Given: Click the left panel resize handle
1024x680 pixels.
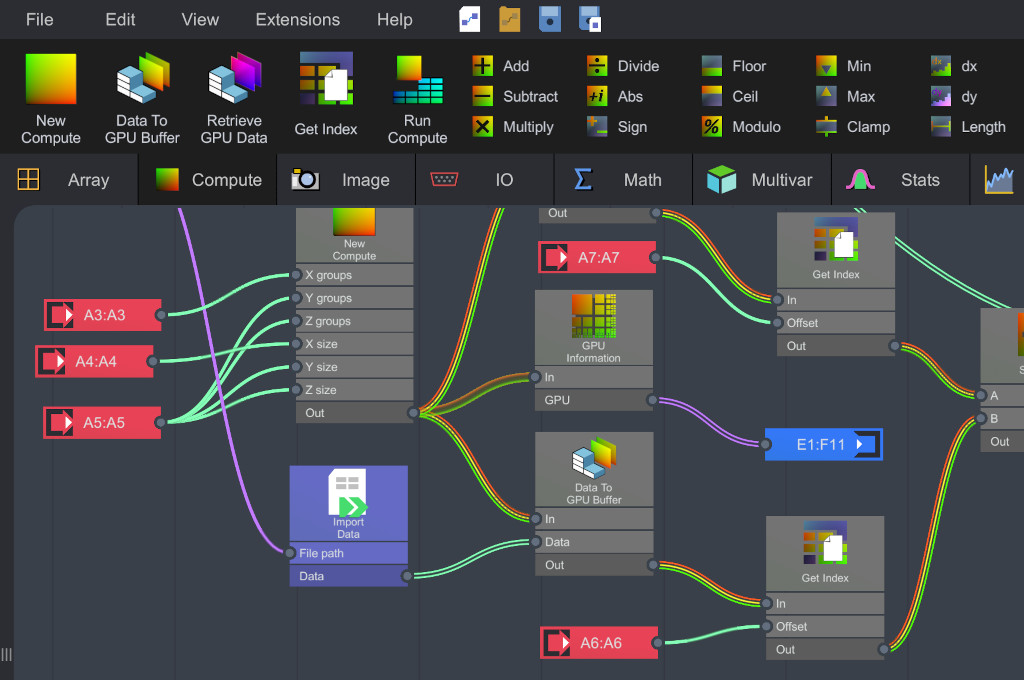Looking at the screenshot, I should (x=7, y=655).
